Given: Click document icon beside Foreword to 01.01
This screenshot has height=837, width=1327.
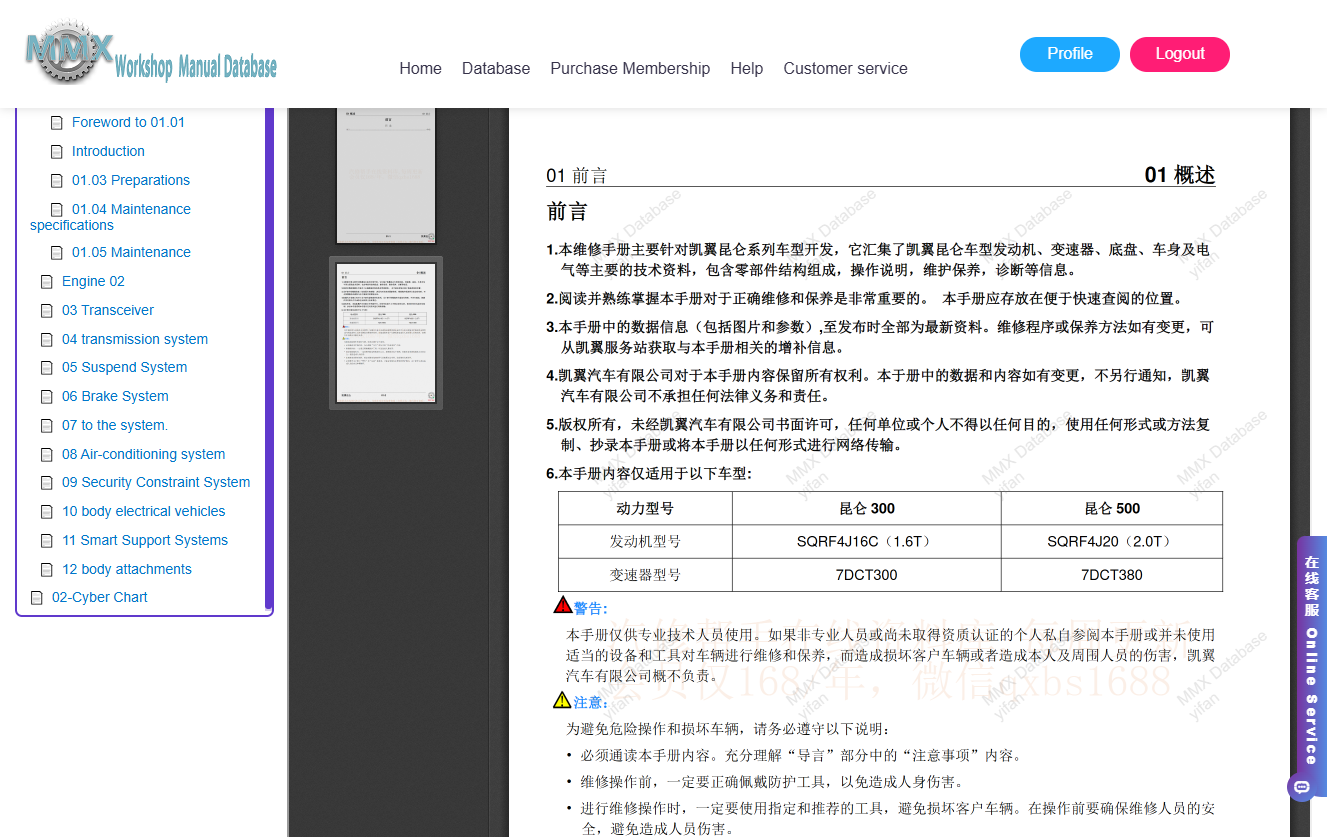Looking at the screenshot, I should coord(57,123).
